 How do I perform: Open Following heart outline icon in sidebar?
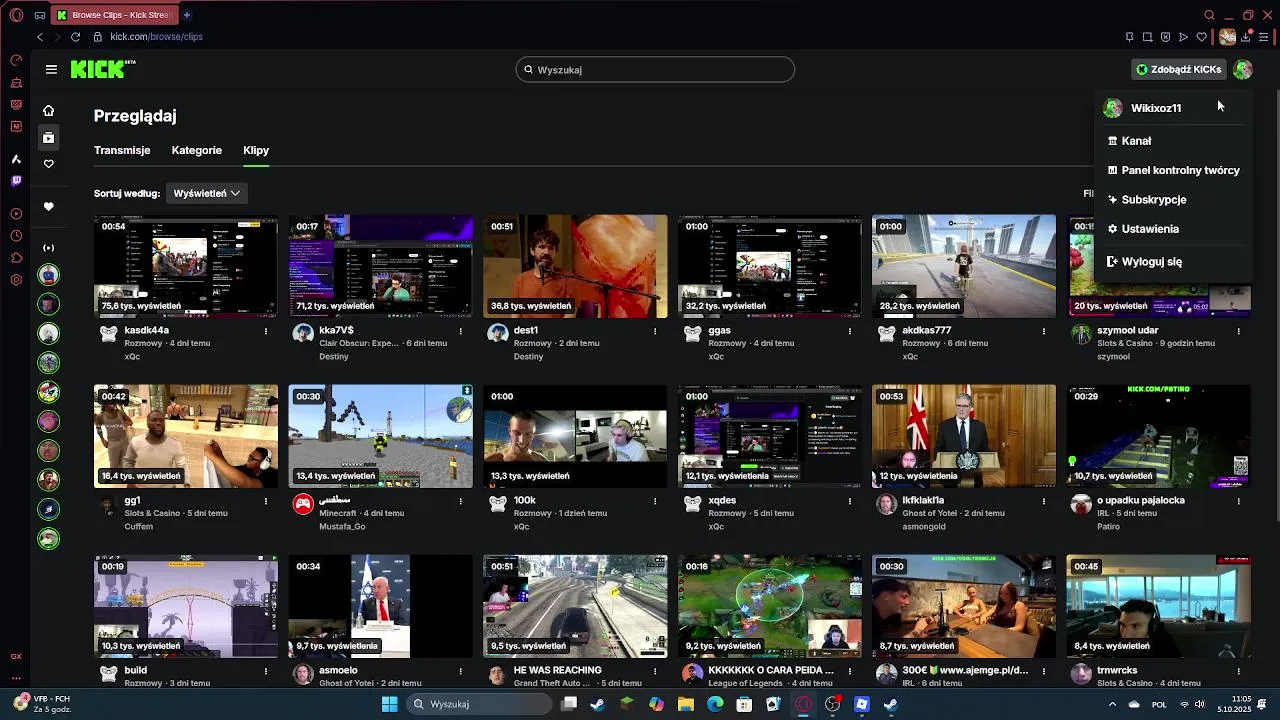pyautogui.click(x=48, y=164)
